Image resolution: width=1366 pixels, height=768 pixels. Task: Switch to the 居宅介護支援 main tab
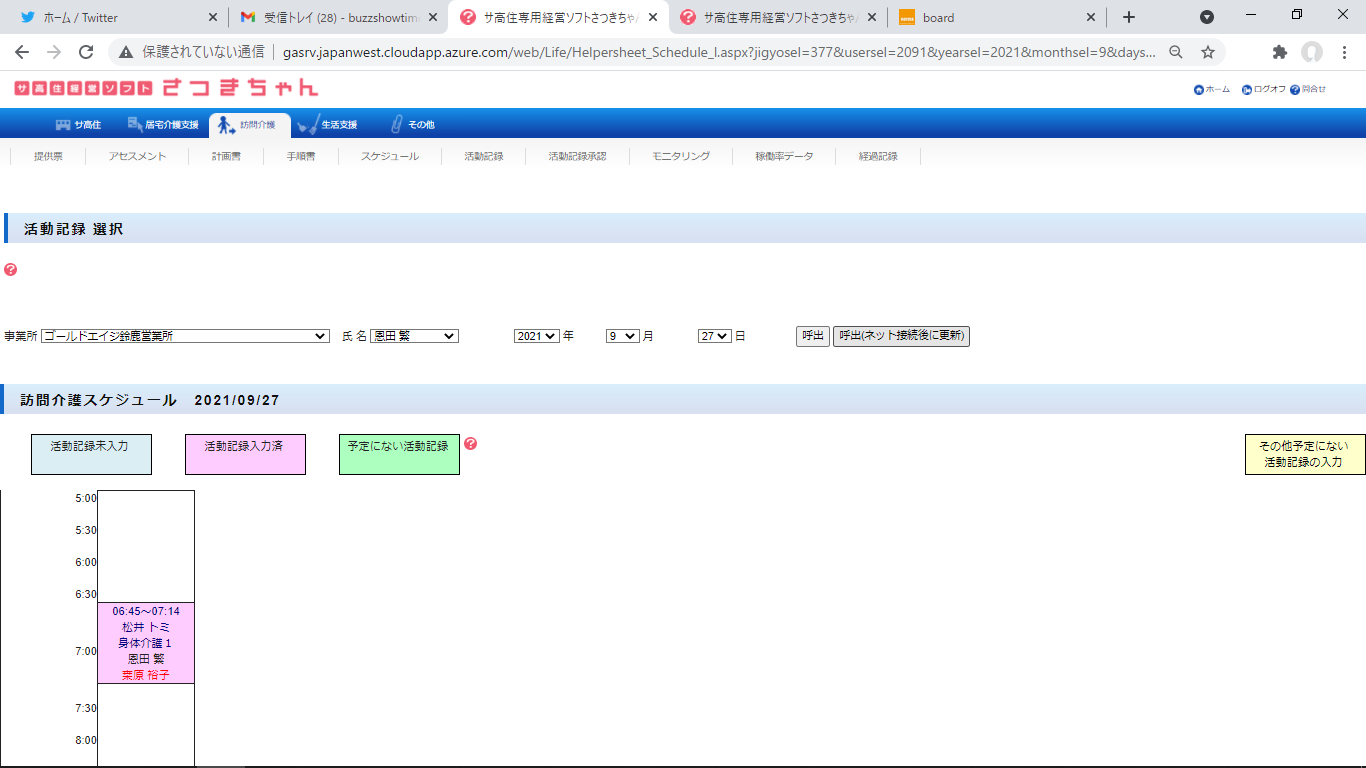pyautogui.click(x=163, y=125)
